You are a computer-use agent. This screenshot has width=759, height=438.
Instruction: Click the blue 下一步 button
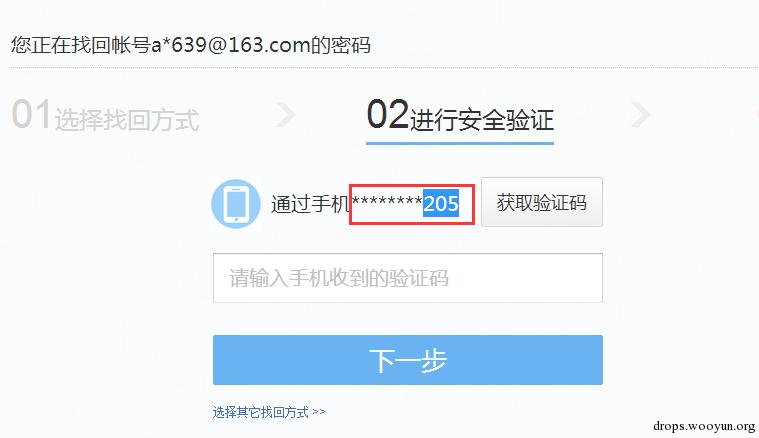408,360
